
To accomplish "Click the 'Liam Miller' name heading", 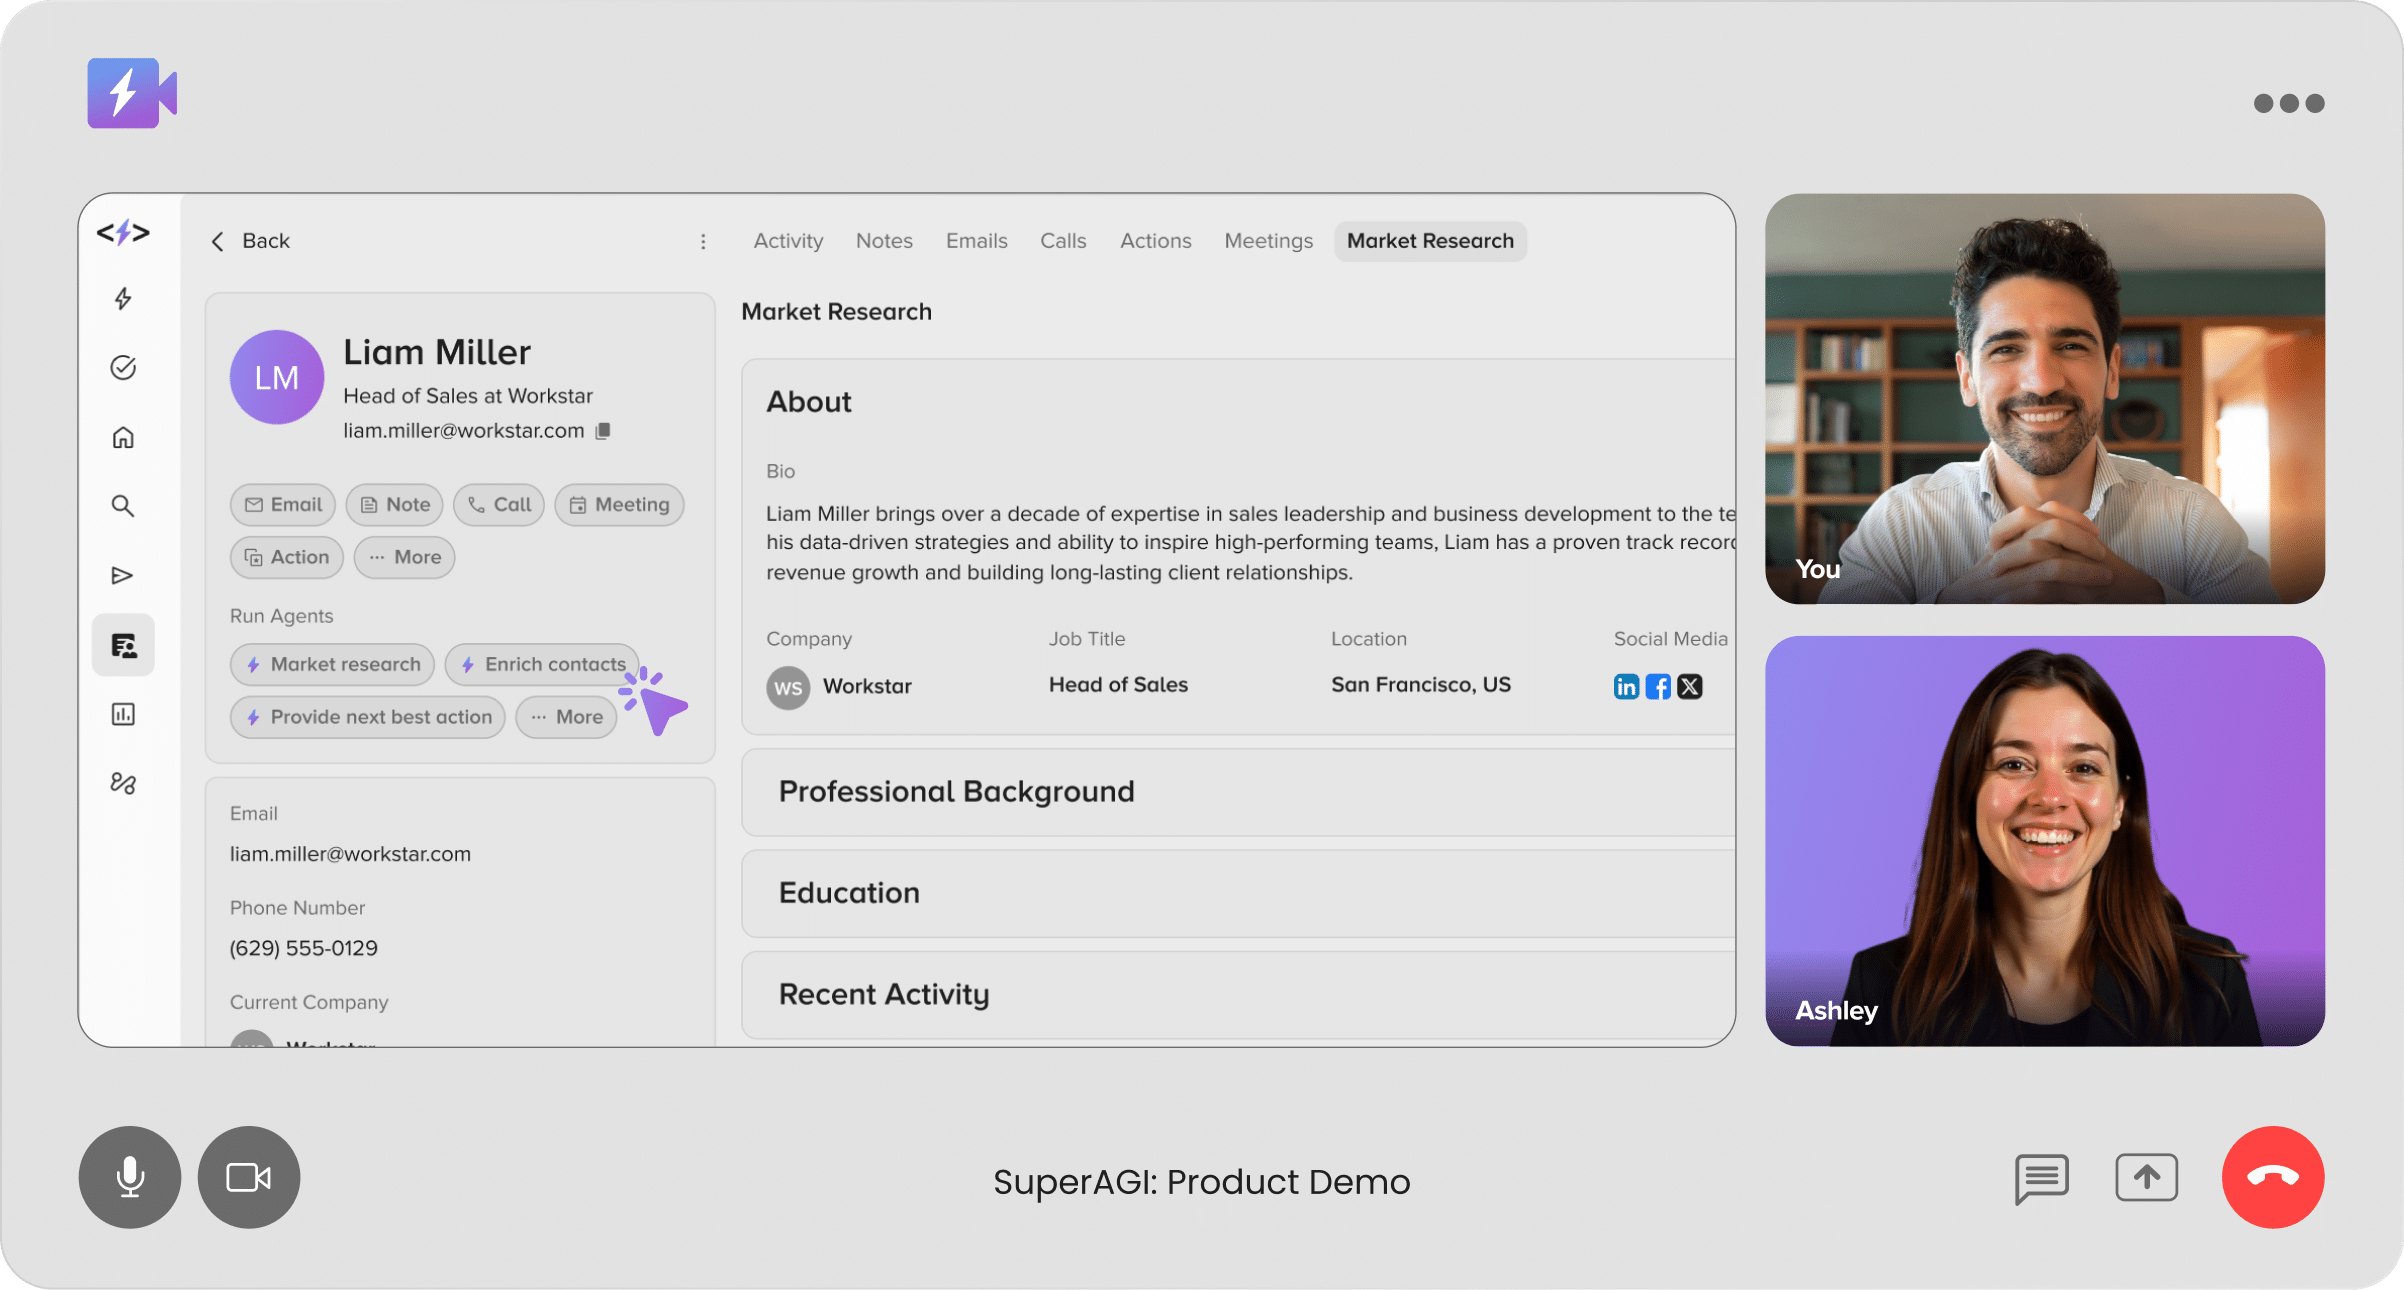I will click(437, 352).
